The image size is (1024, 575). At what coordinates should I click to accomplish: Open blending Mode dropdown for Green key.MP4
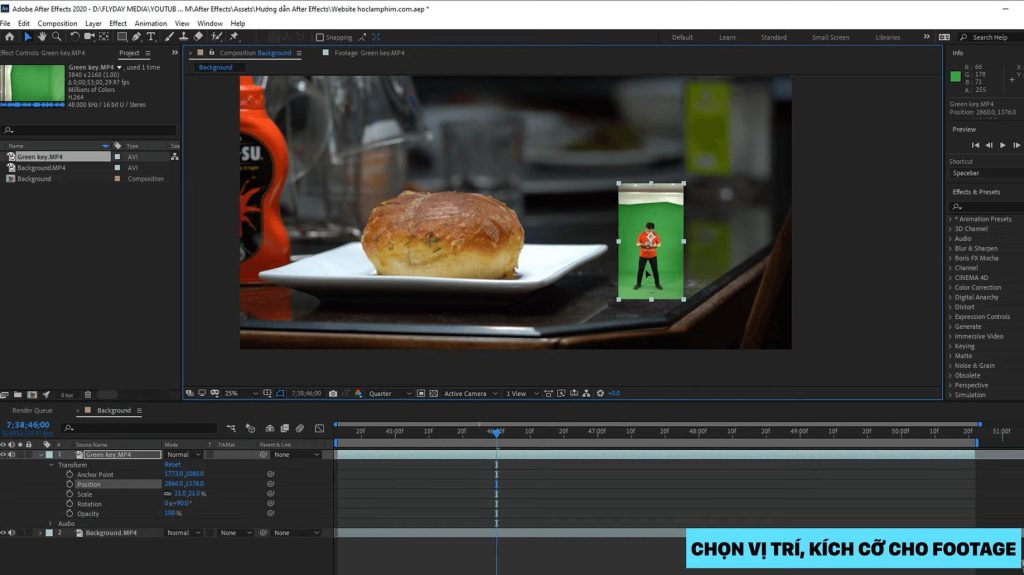tap(184, 454)
